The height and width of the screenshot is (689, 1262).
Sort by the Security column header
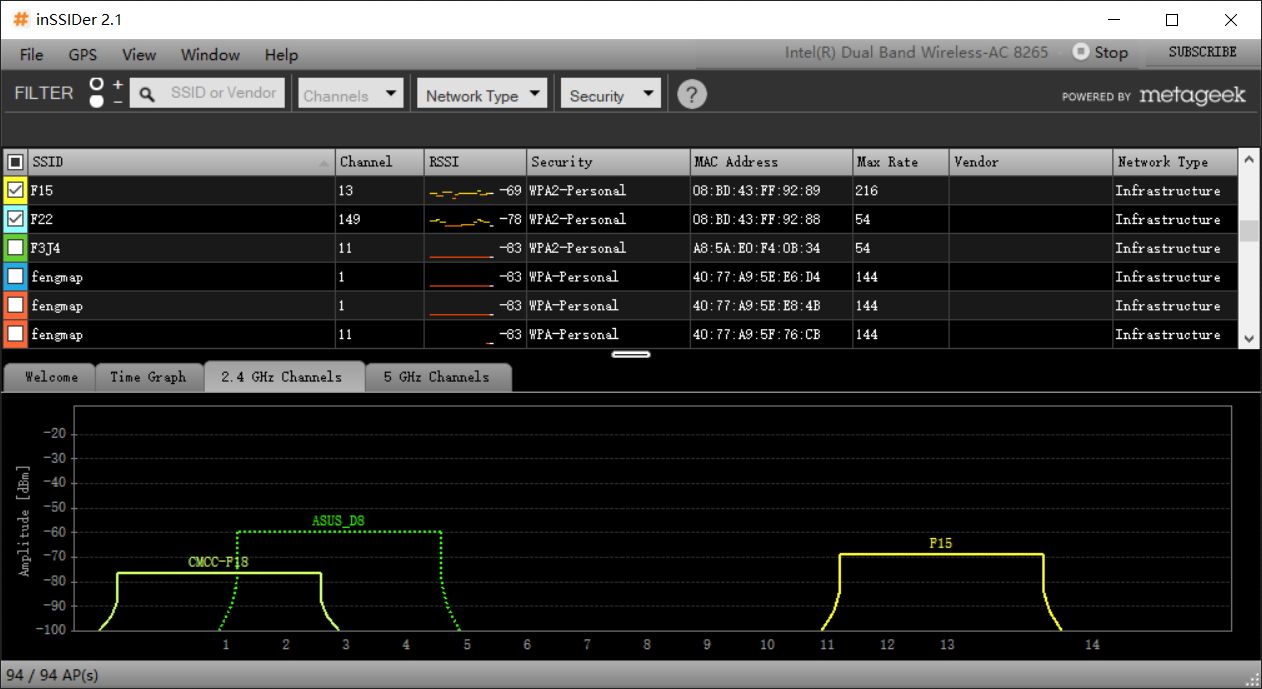coord(608,162)
